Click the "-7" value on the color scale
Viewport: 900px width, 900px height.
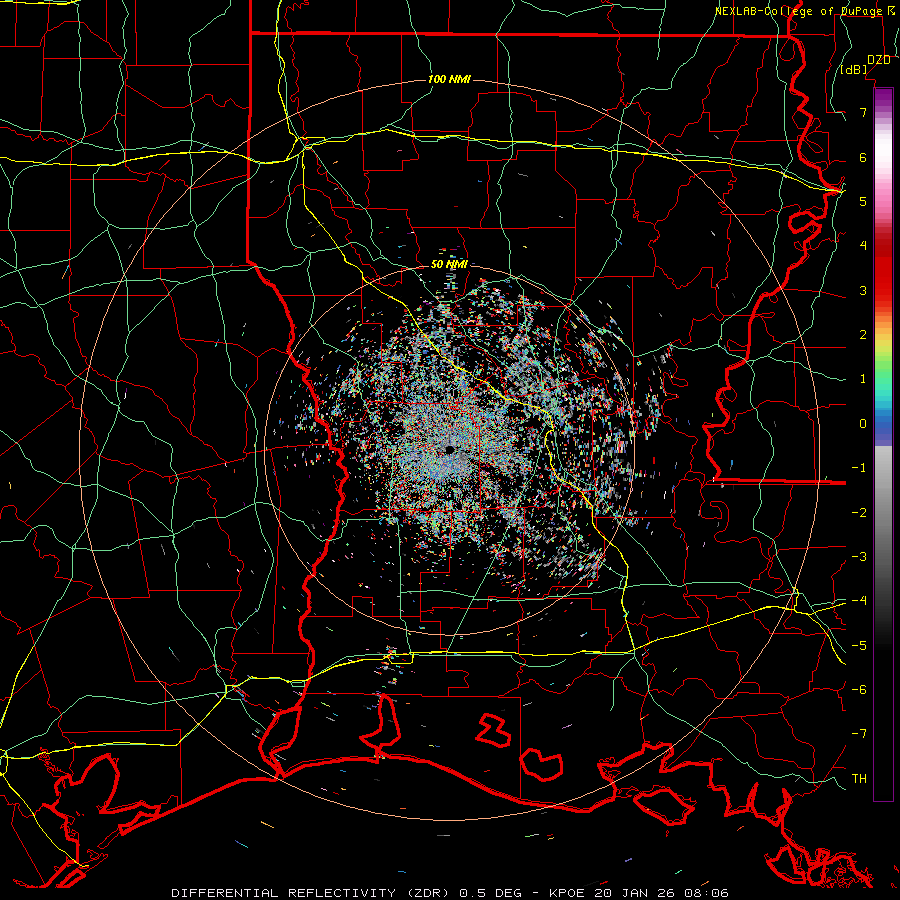pos(859,734)
